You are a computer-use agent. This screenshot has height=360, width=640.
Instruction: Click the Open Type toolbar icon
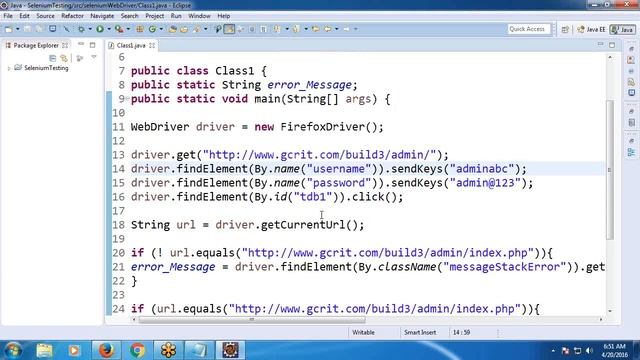click(x=173, y=29)
